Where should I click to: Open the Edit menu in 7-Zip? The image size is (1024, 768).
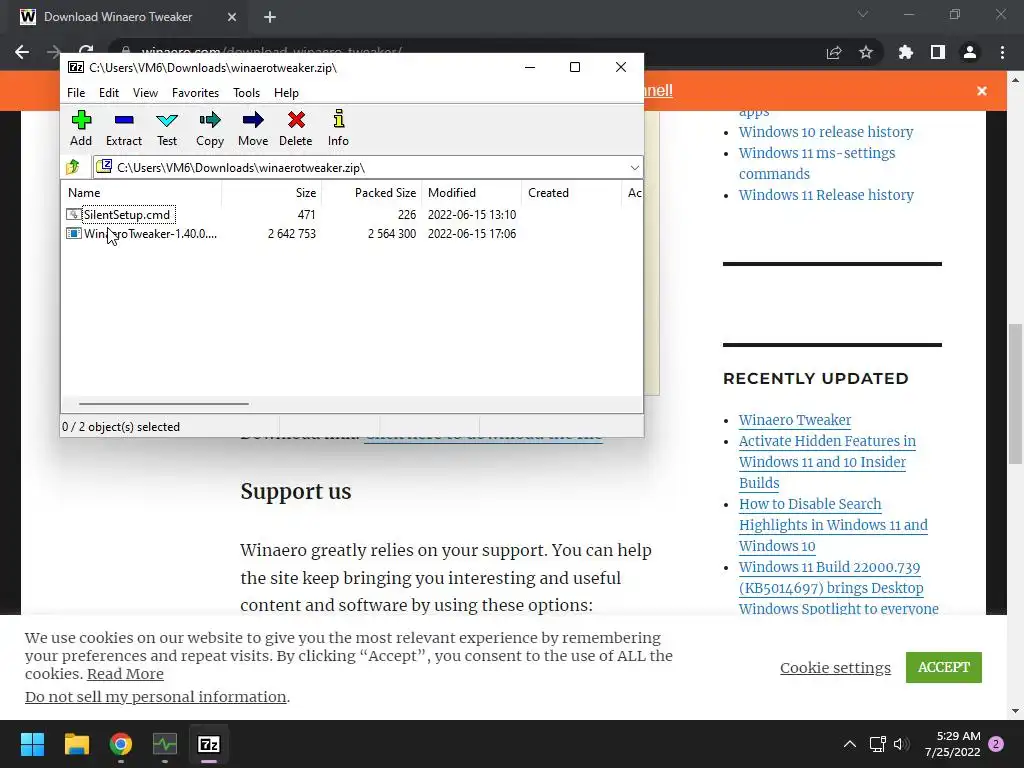[108, 93]
